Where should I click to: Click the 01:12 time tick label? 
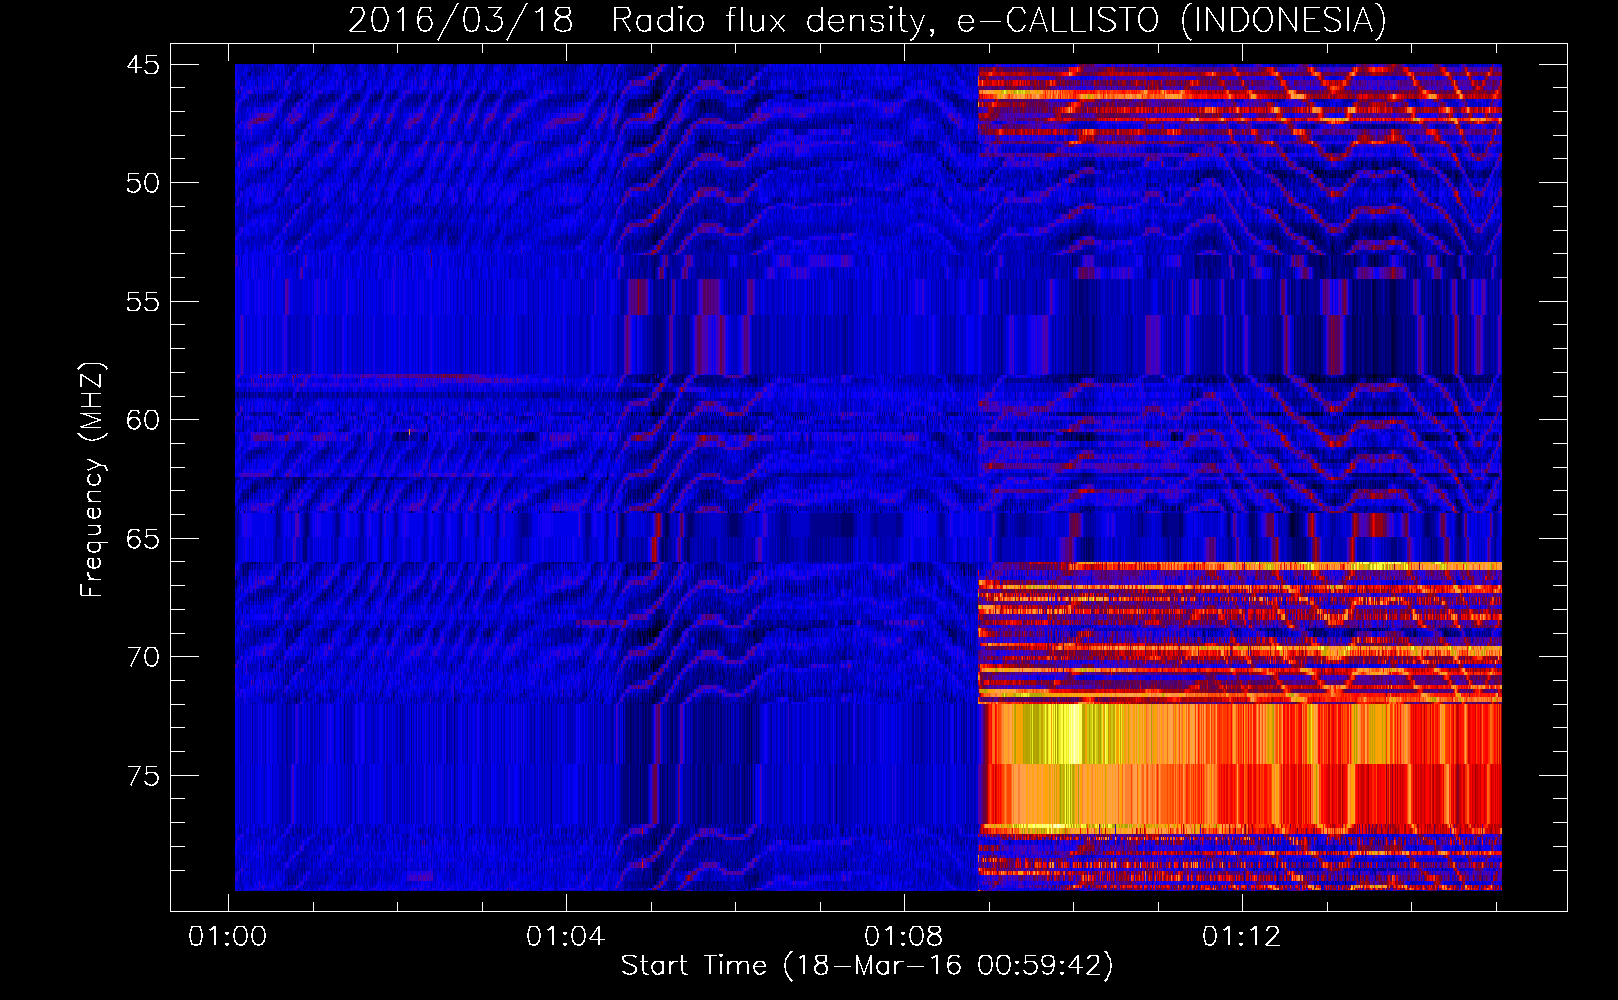point(1242,937)
